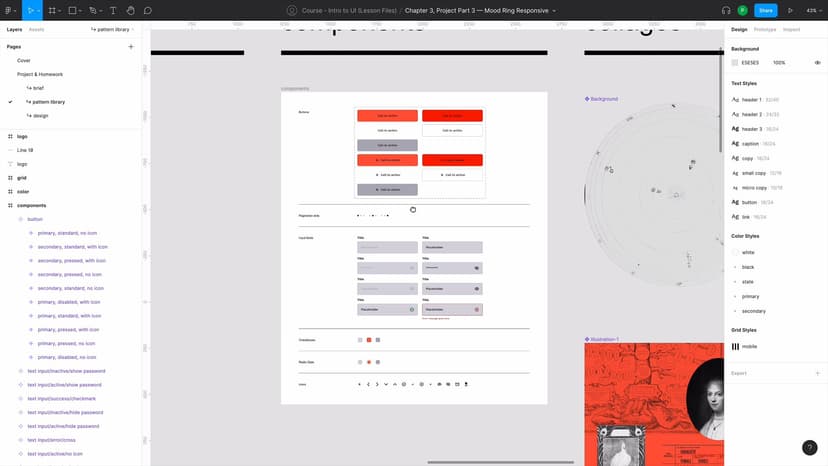Click the Share button
Viewport: 828px width, 466px height.
coord(766,10)
